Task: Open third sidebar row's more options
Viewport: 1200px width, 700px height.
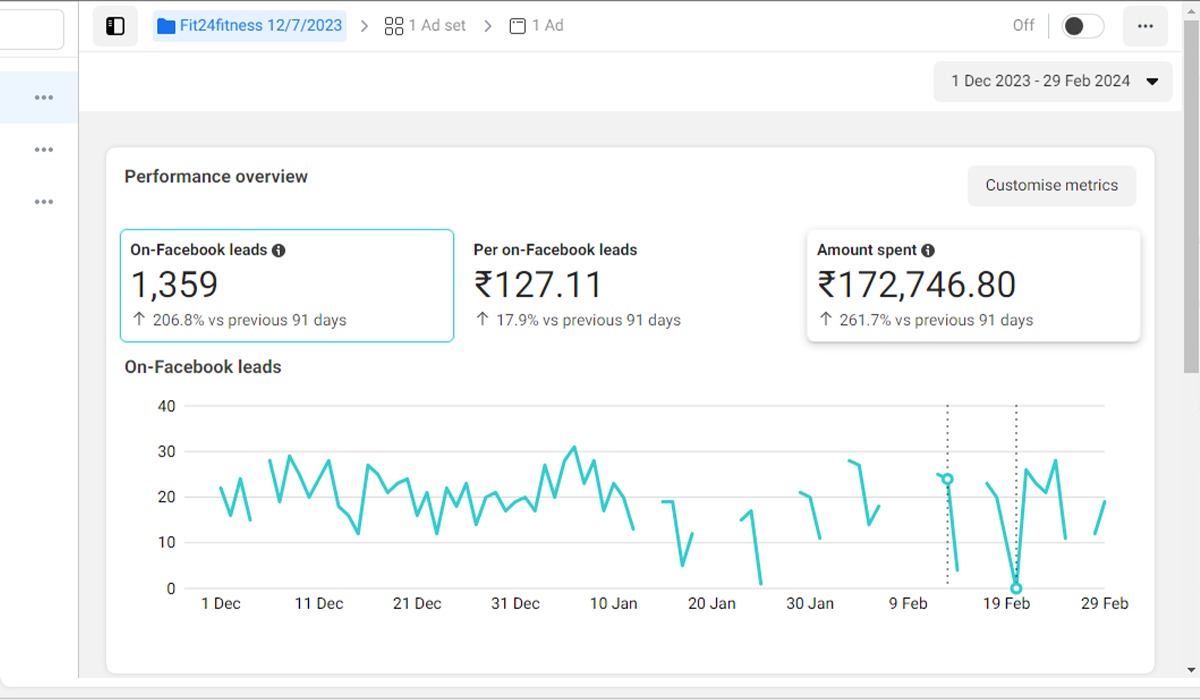Action: [43, 202]
